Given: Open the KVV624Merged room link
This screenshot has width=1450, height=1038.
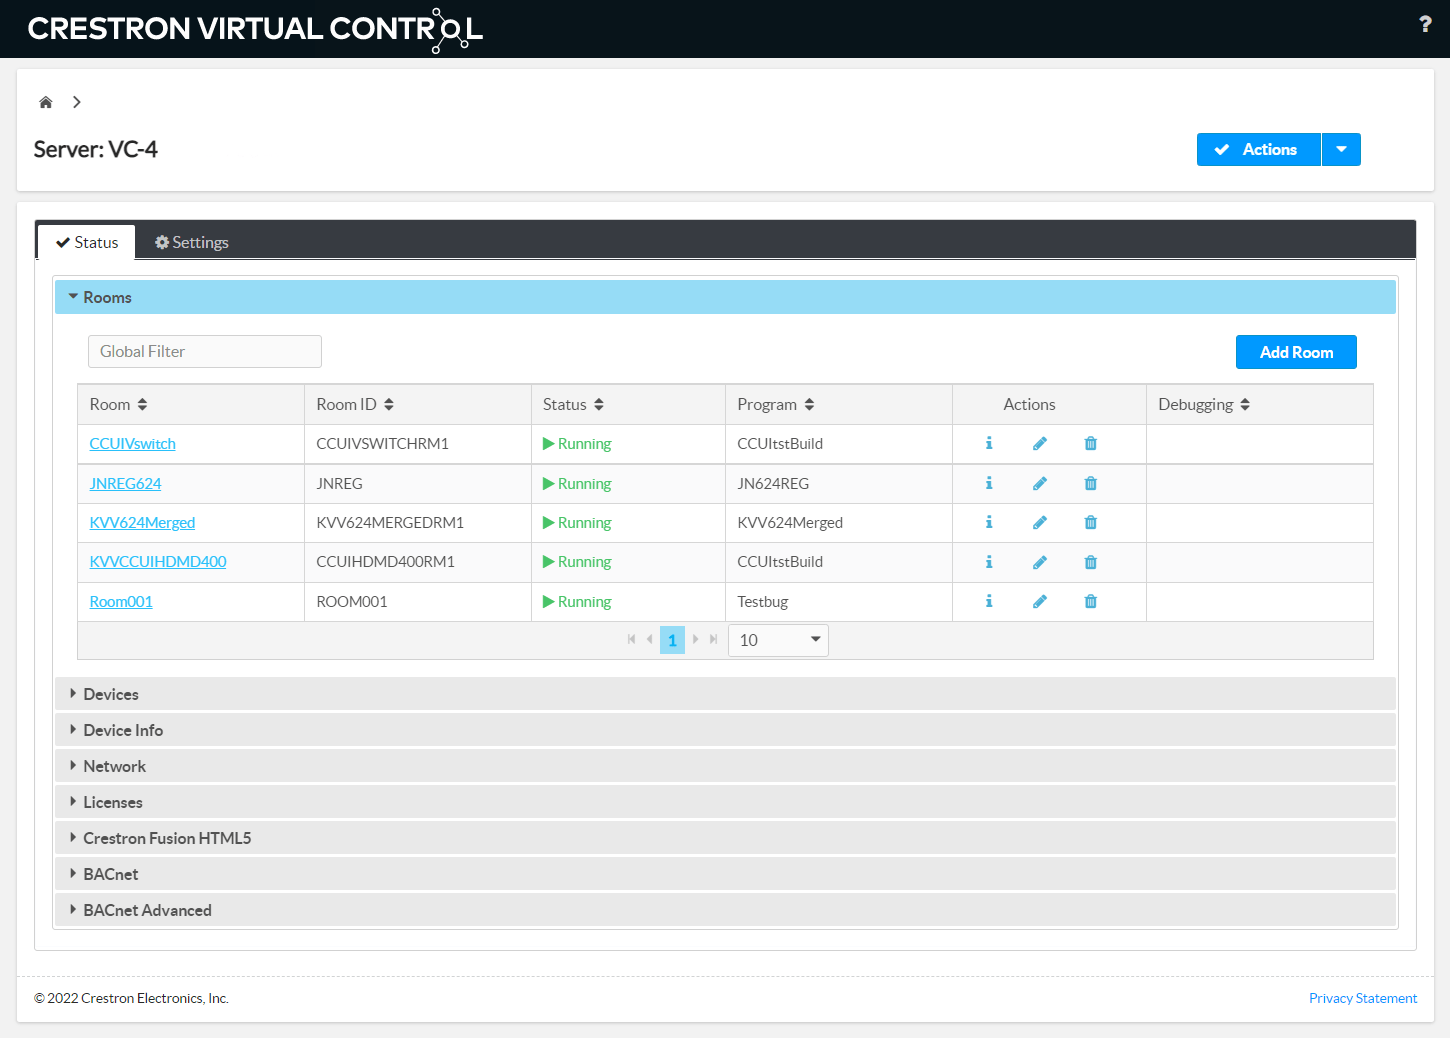Looking at the screenshot, I should click(x=142, y=523).
